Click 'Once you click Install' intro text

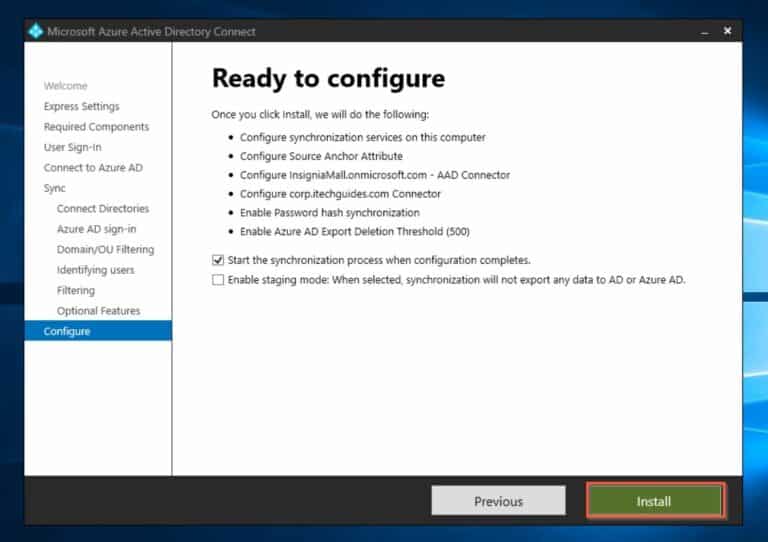tap(320, 115)
